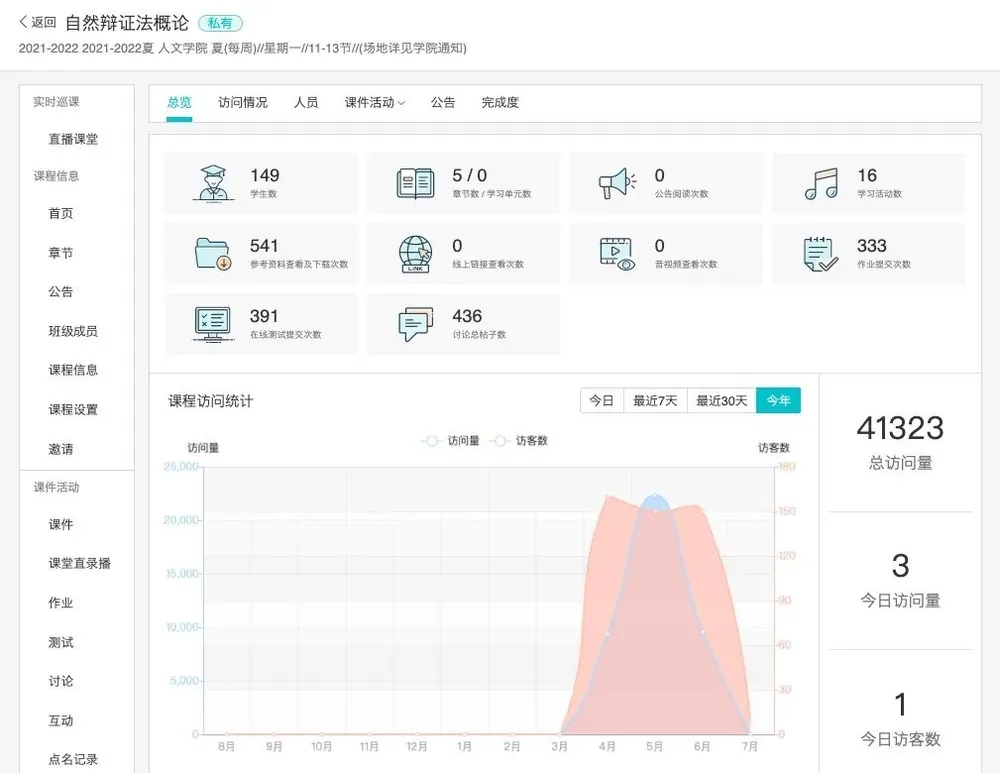Screen dimensions: 1000x773
Task: Open 首页 in the sidebar
Action: point(61,214)
